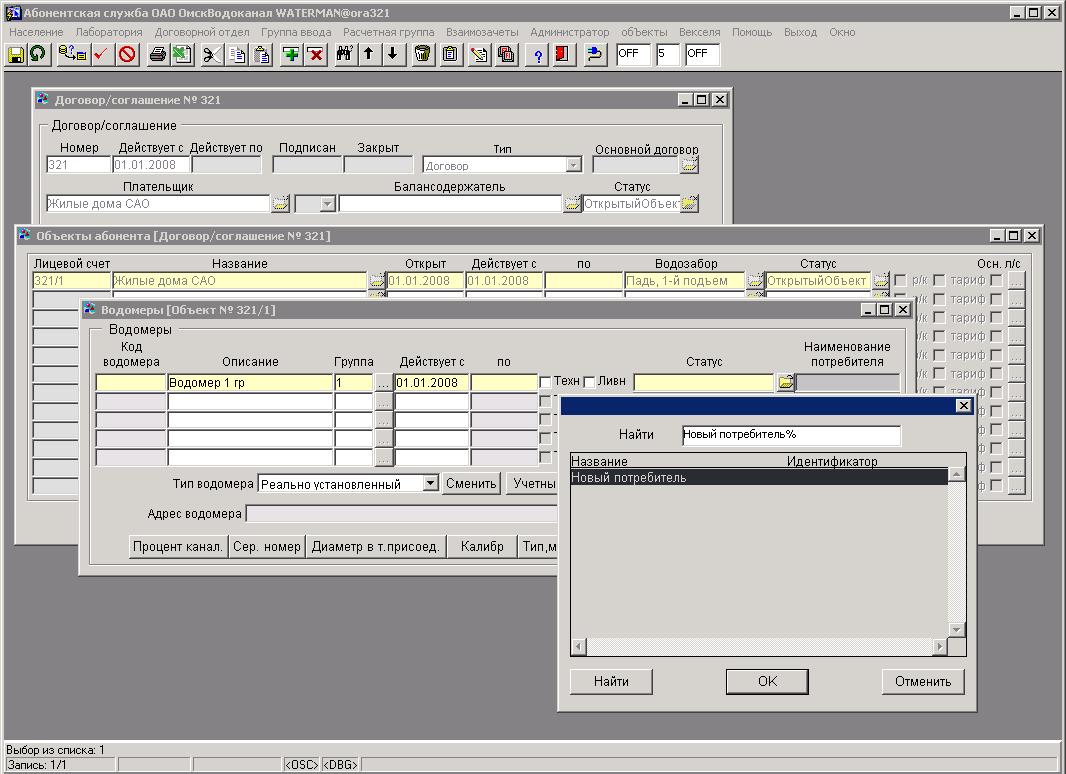Expand the Тип dropdown showing Договор
Viewport: 1066px width, 774px height.
(x=573, y=166)
